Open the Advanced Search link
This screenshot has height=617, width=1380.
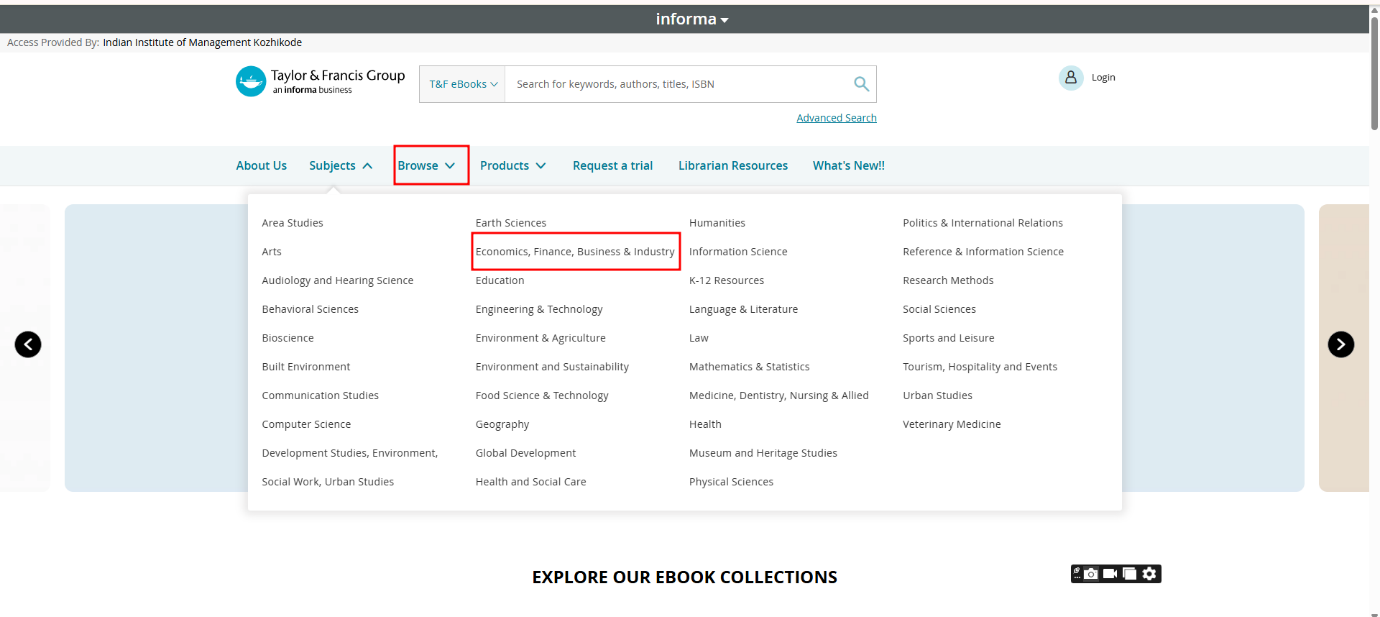[836, 118]
